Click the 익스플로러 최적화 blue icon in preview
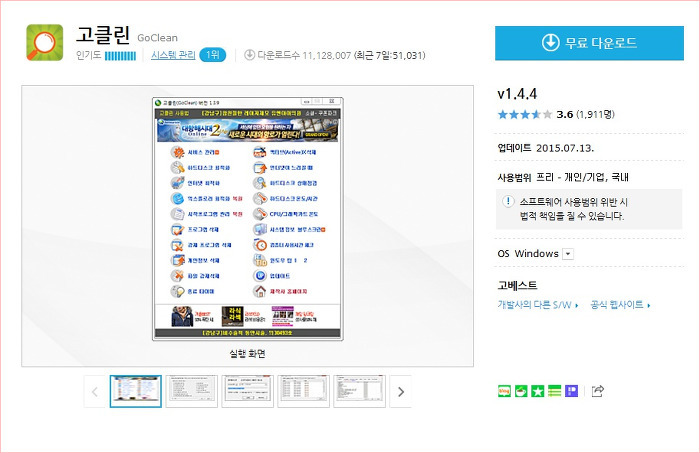 [x=178, y=199]
